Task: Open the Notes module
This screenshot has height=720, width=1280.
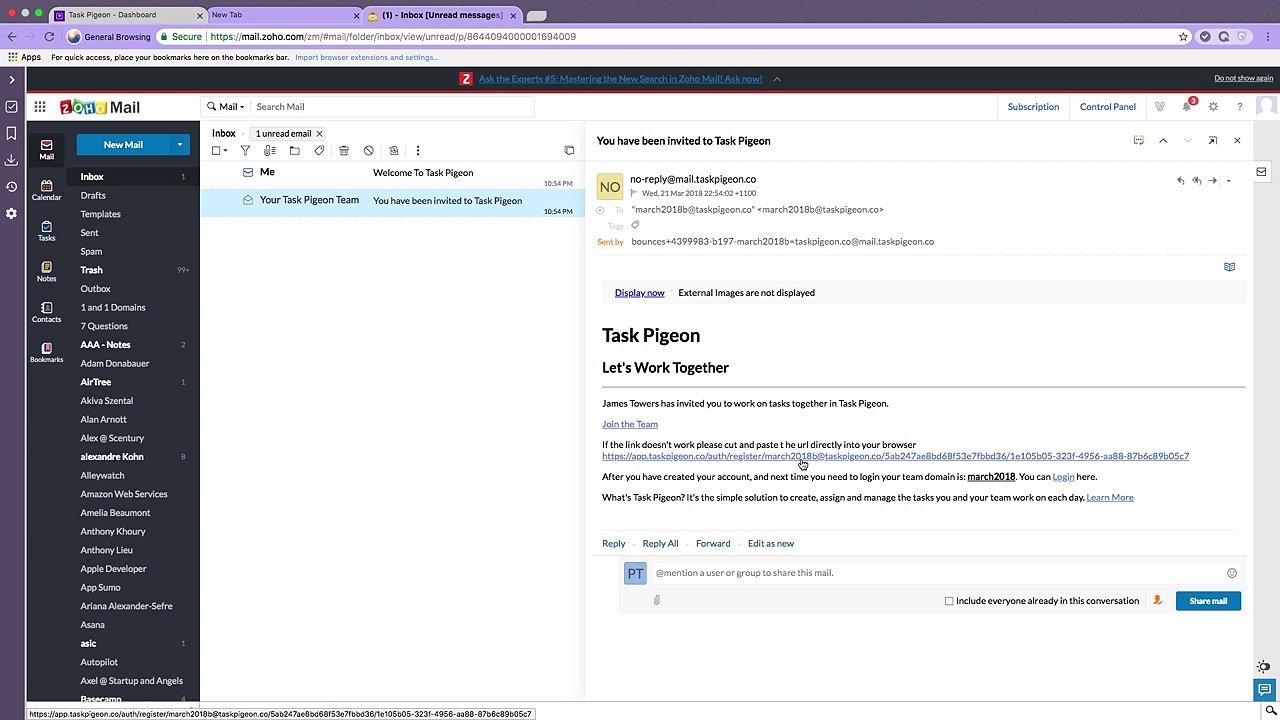Action: [46, 272]
